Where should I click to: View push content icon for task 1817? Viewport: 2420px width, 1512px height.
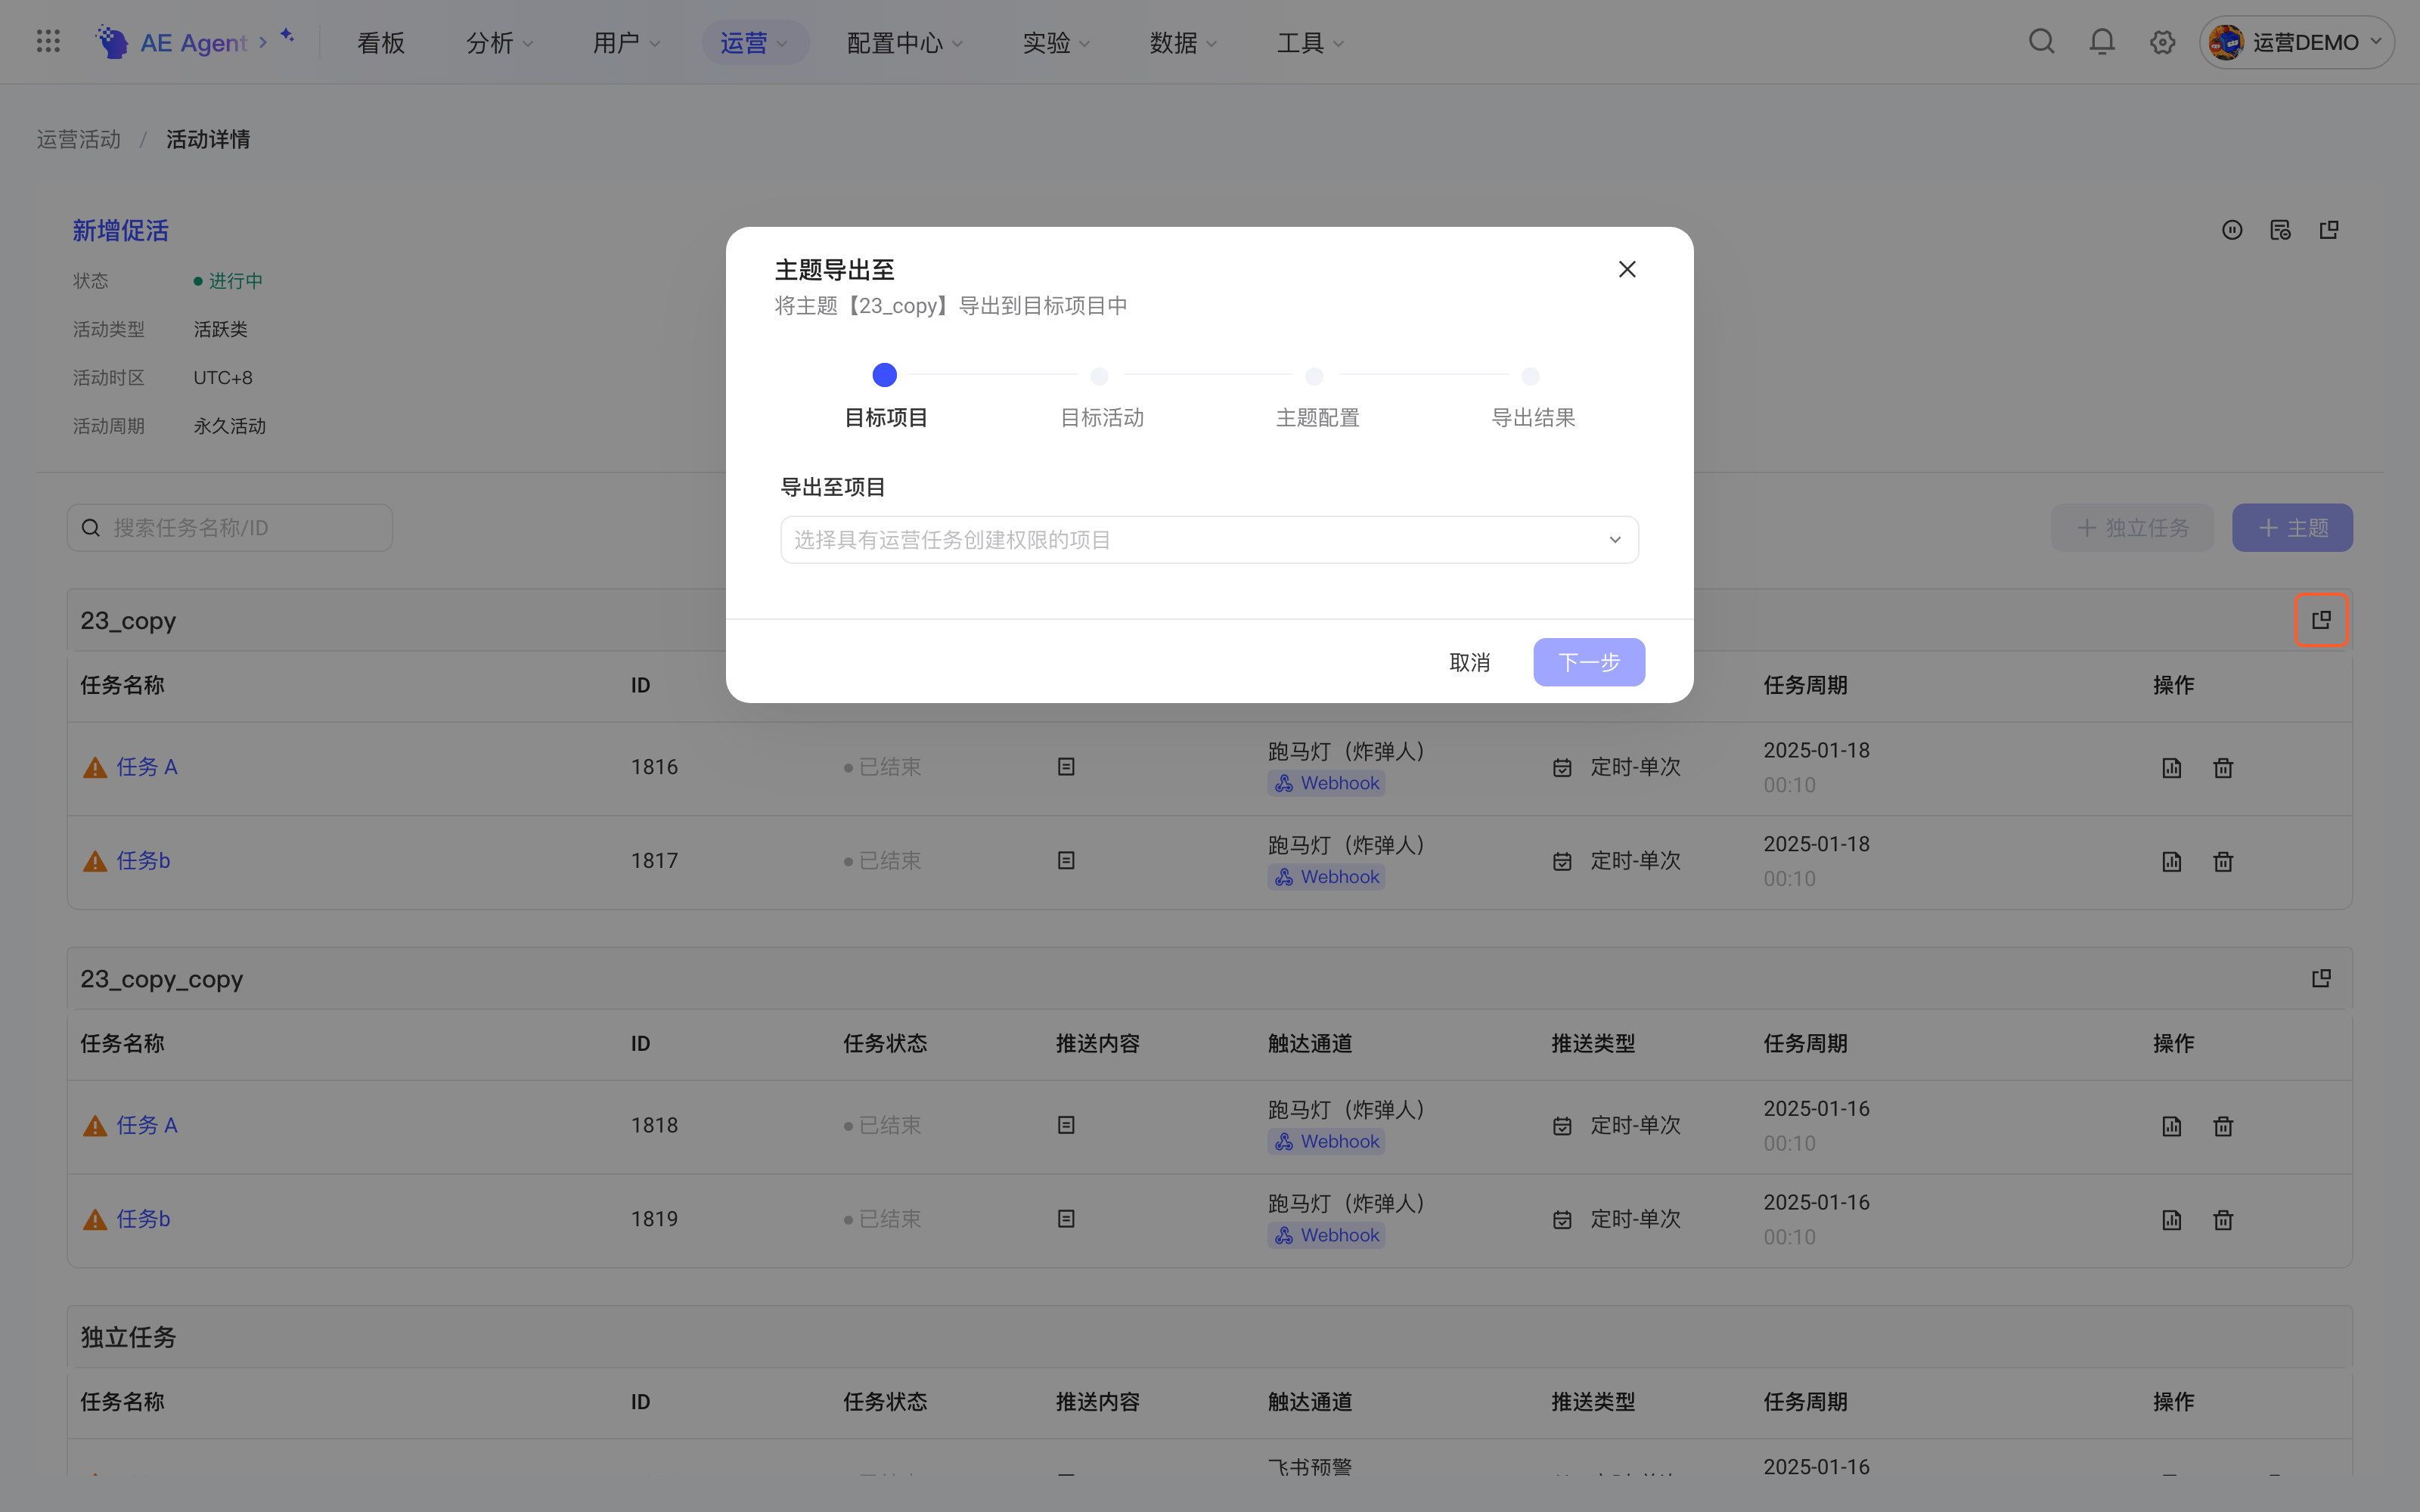click(x=1066, y=860)
